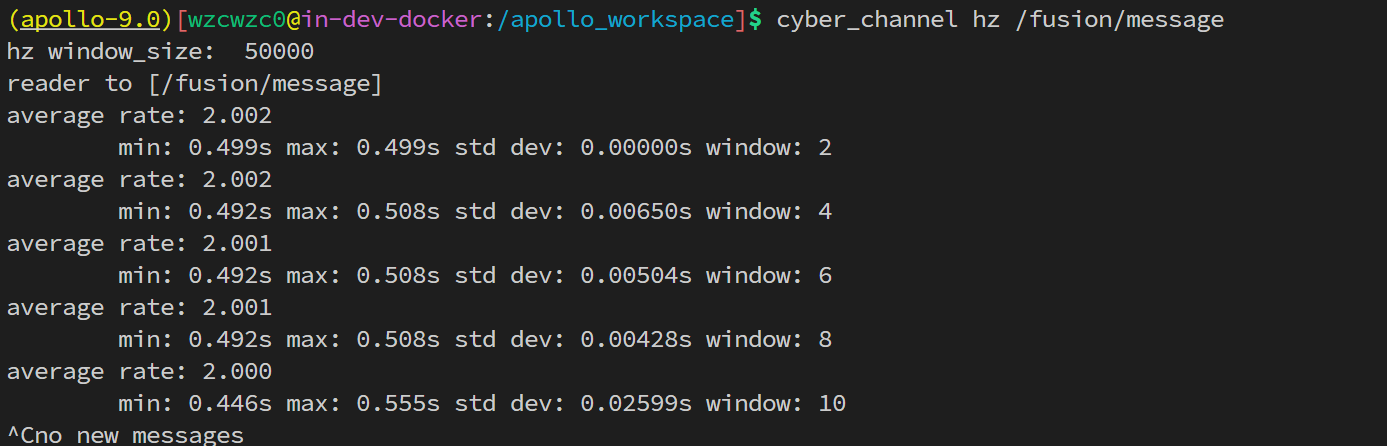Click the reader to [/fusion/message] line
The width and height of the screenshot is (1387, 446).
click(195, 84)
